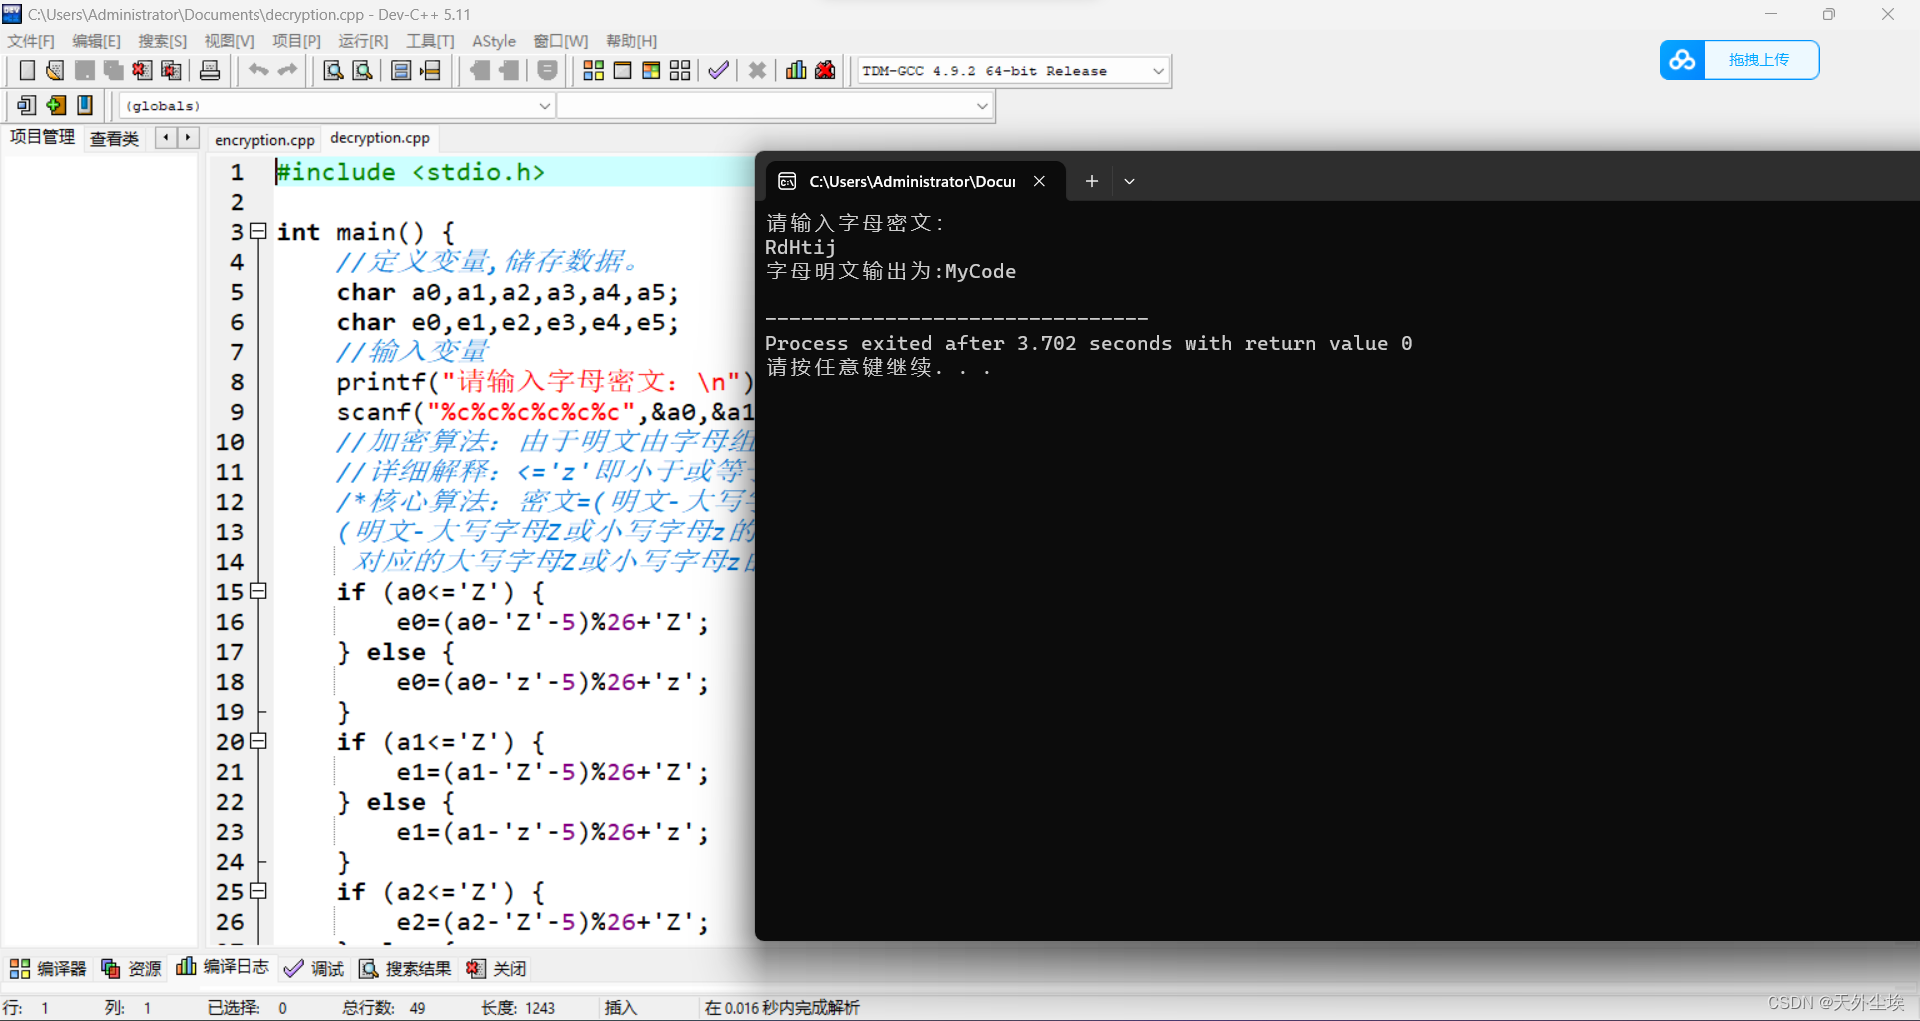The height and width of the screenshot is (1021, 1920).
Task: Open the 窗口[W] menu
Action: [x=561, y=41]
